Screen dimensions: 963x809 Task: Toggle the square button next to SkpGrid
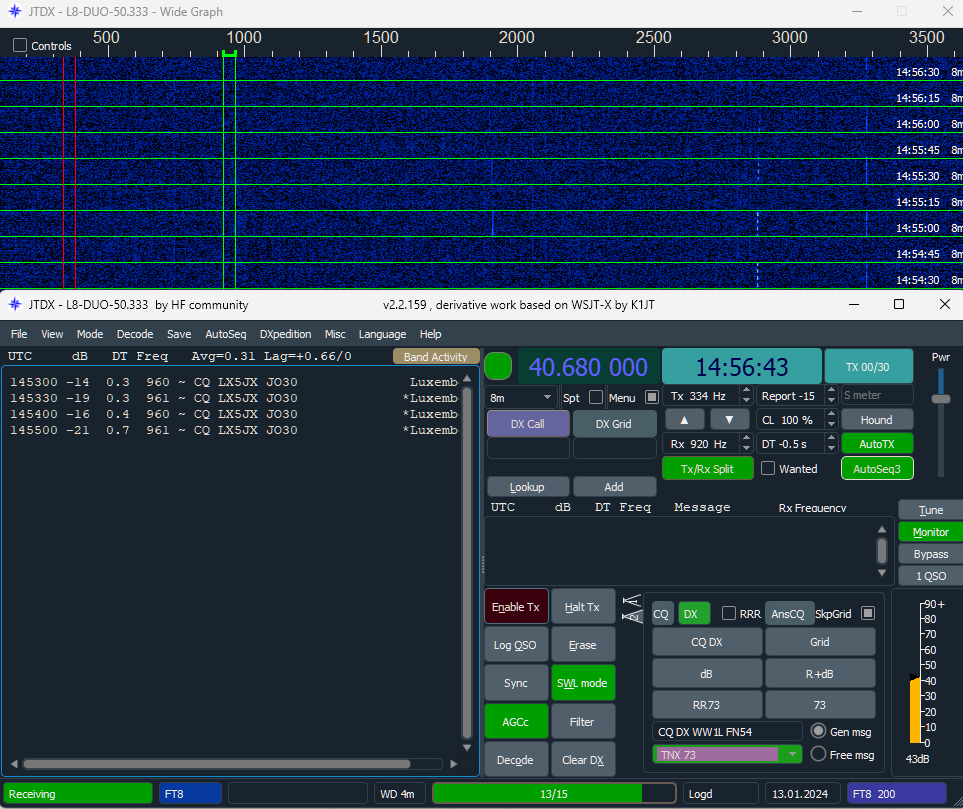click(868, 613)
